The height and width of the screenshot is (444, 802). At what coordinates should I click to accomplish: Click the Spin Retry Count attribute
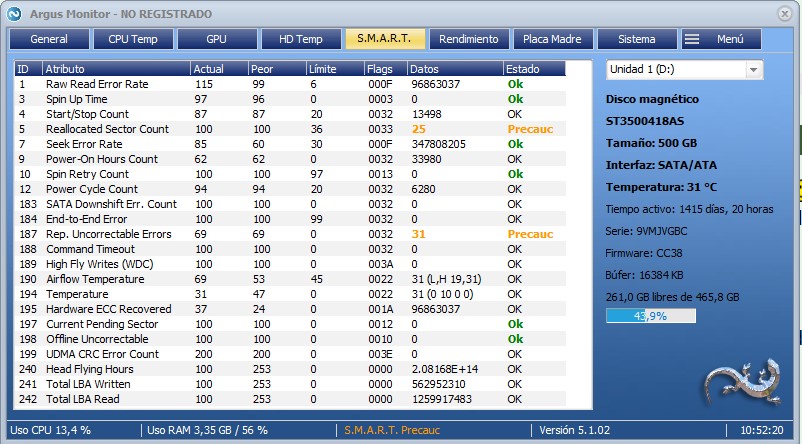tap(87, 174)
